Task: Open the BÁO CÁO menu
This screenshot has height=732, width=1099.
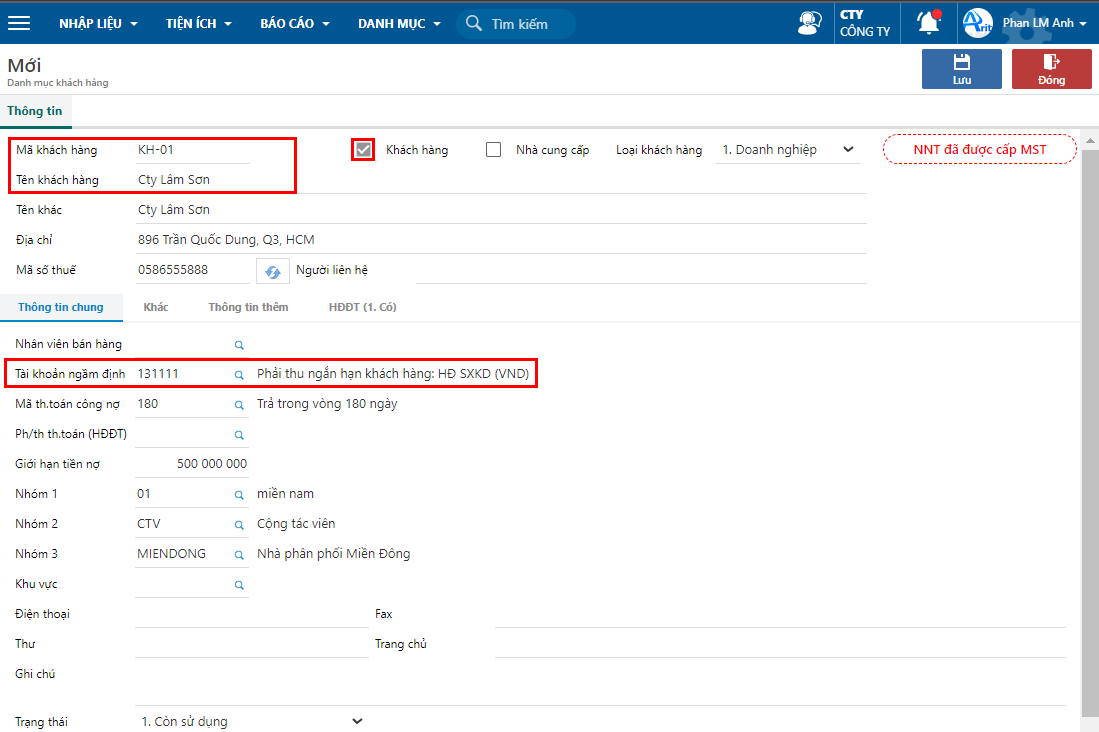Action: (294, 23)
